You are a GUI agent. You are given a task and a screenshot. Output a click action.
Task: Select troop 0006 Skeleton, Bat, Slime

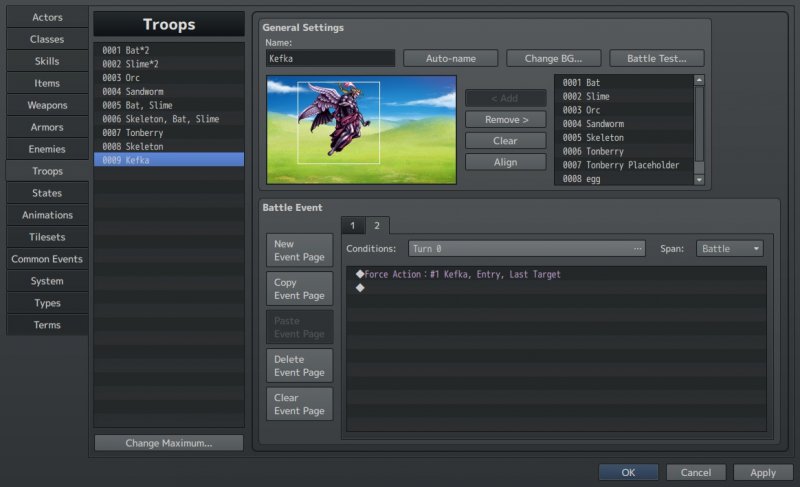(x=169, y=119)
